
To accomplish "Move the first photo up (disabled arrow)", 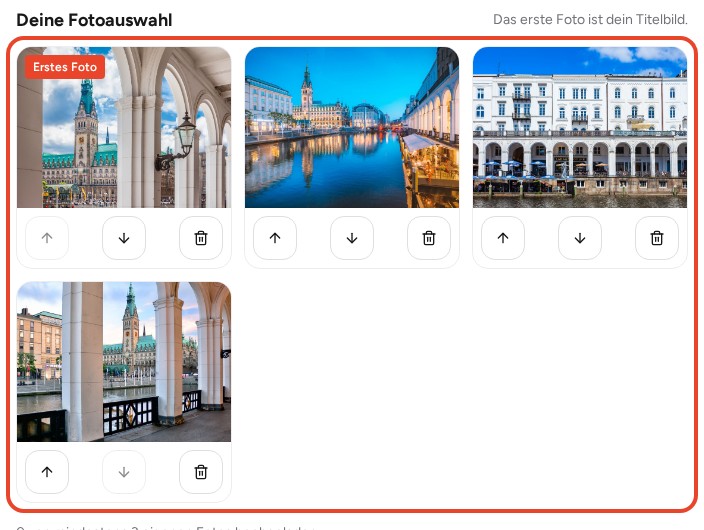I will [x=47, y=238].
